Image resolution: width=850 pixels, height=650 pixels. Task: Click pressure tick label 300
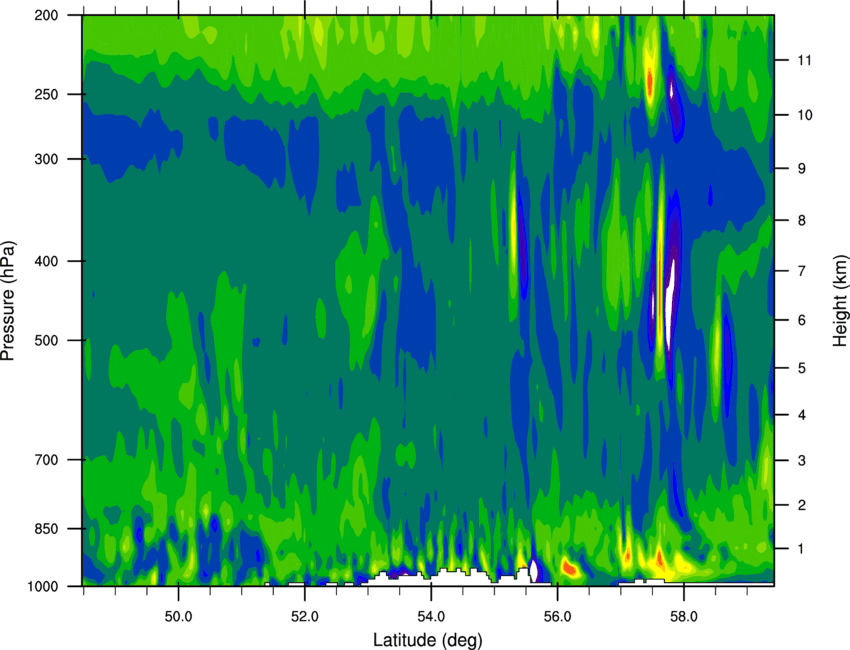click(46, 159)
